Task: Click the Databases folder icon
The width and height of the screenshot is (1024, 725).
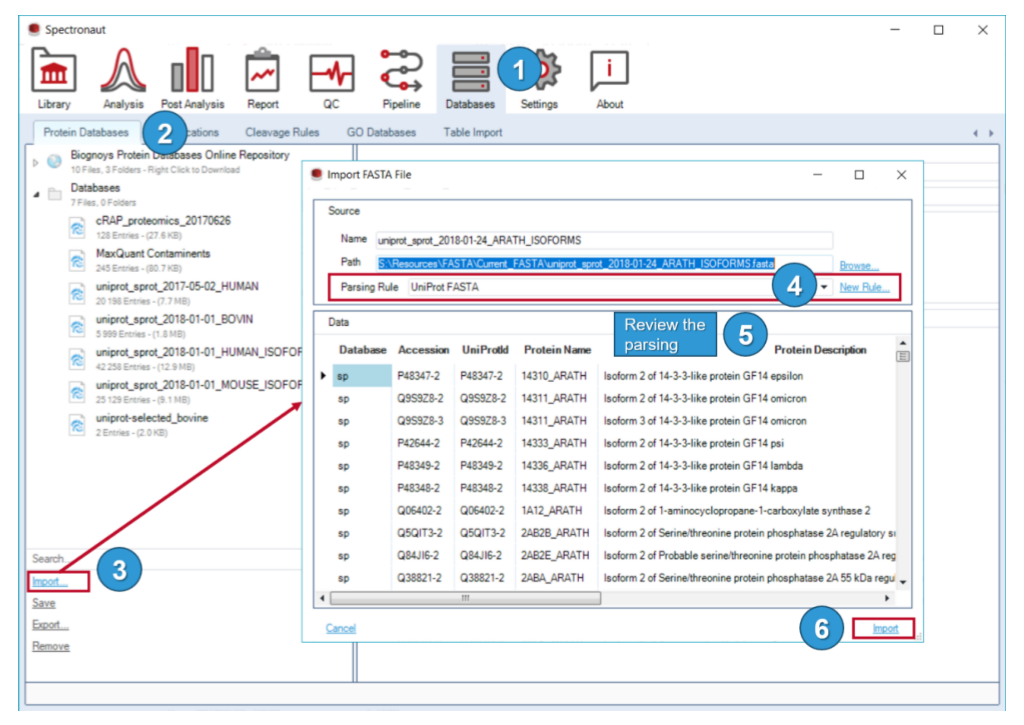Action: (x=55, y=194)
